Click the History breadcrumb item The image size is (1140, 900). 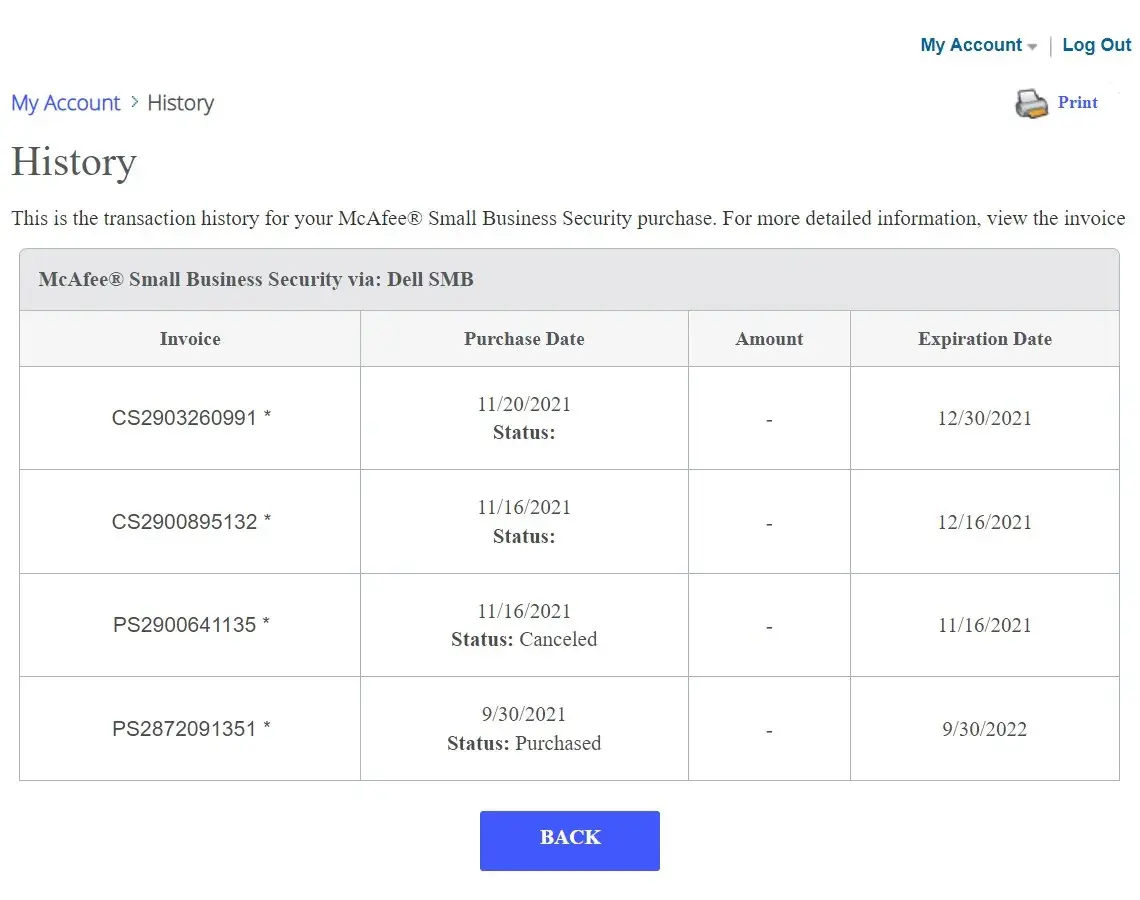pos(181,103)
